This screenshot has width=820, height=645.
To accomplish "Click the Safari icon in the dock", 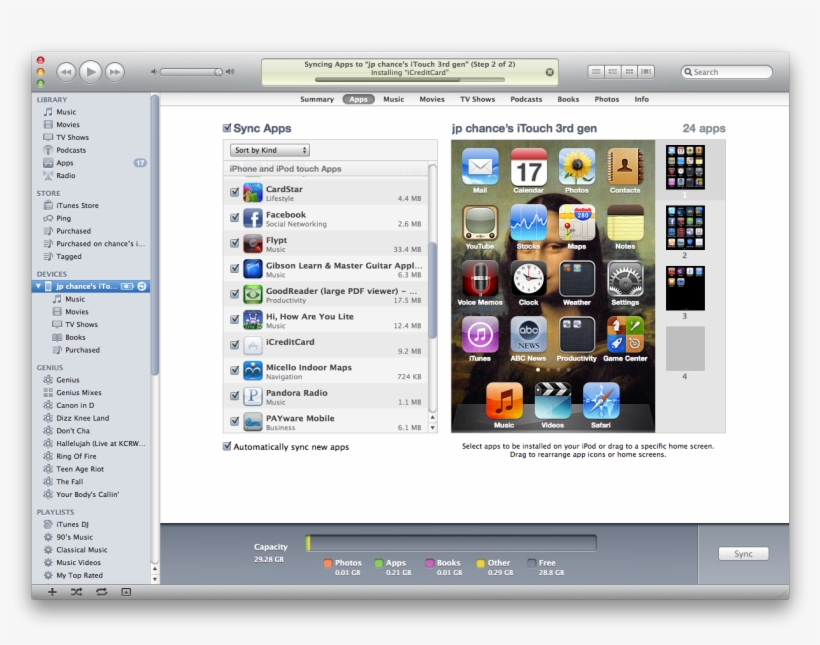I will pyautogui.click(x=601, y=401).
